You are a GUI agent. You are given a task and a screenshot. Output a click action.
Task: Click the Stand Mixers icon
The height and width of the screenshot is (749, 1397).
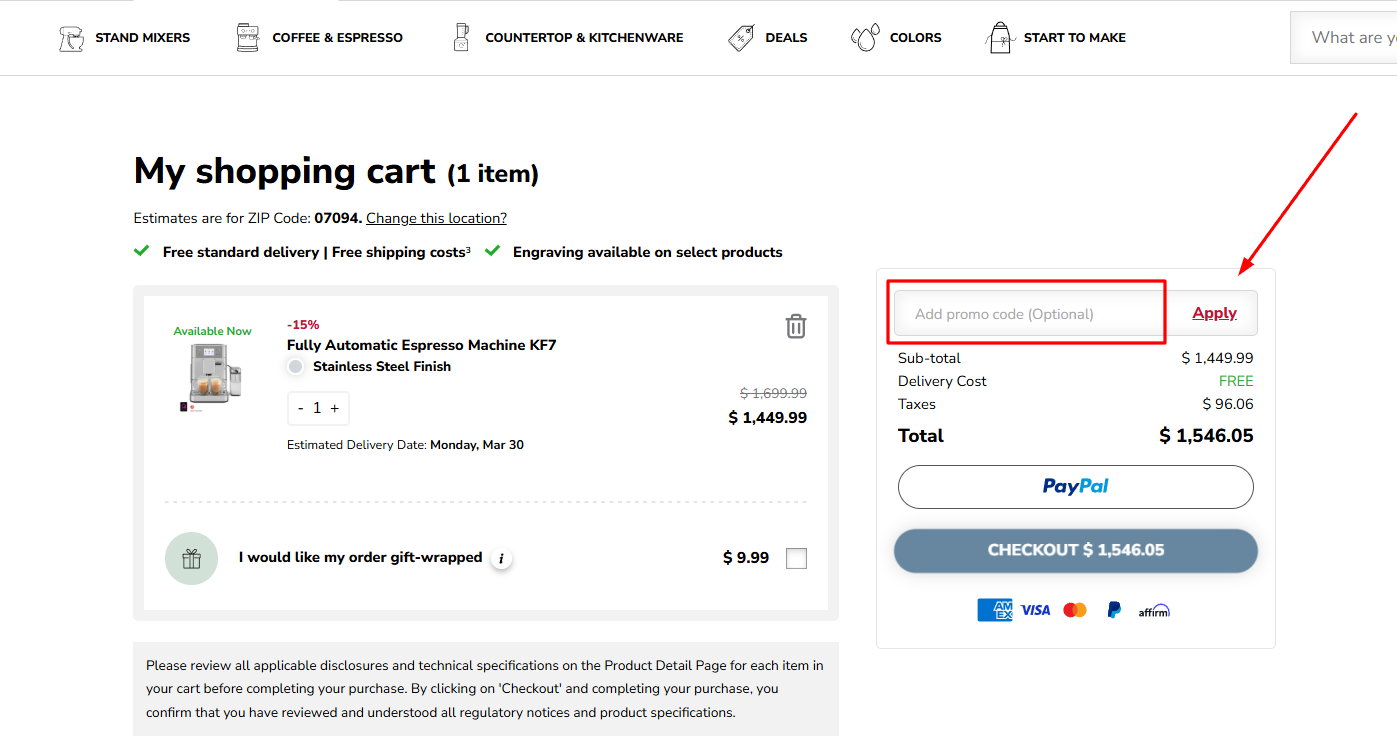coord(71,37)
